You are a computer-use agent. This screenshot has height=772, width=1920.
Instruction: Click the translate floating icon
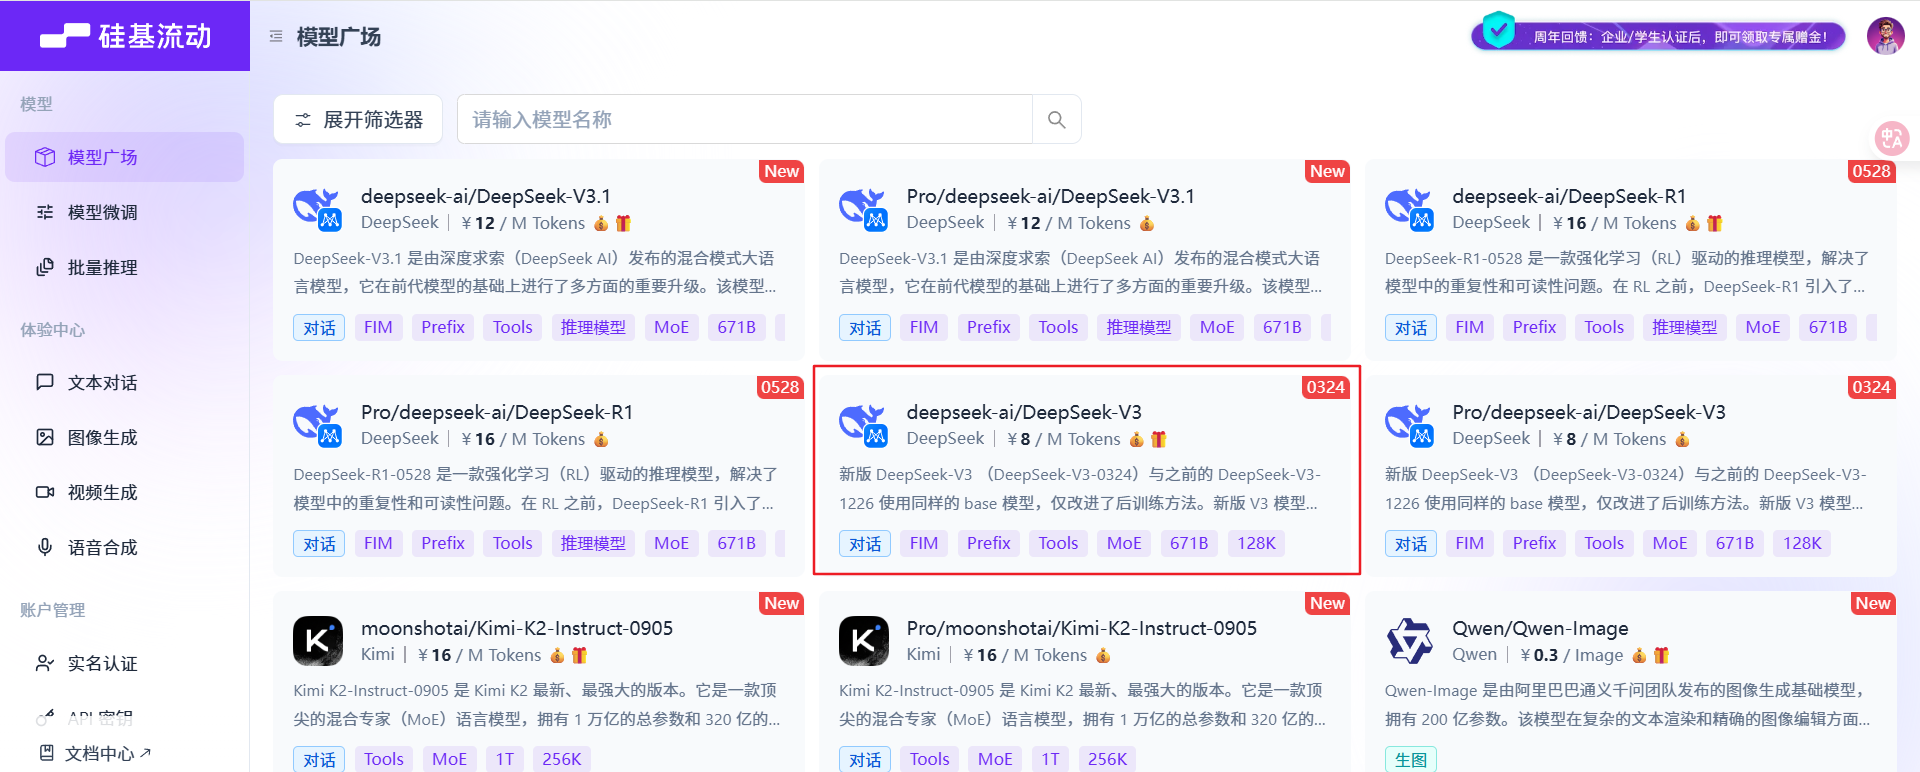pos(1891,137)
